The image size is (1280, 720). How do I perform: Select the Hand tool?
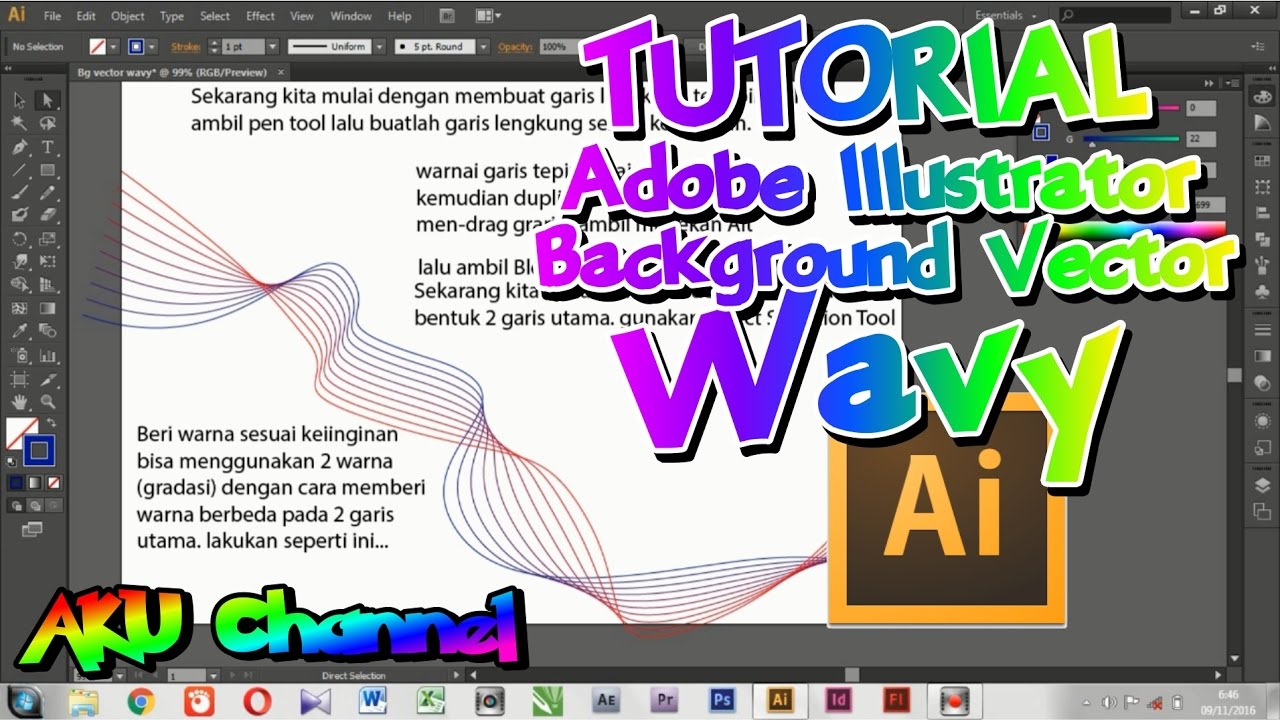pyautogui.click(x=20, y=403)
